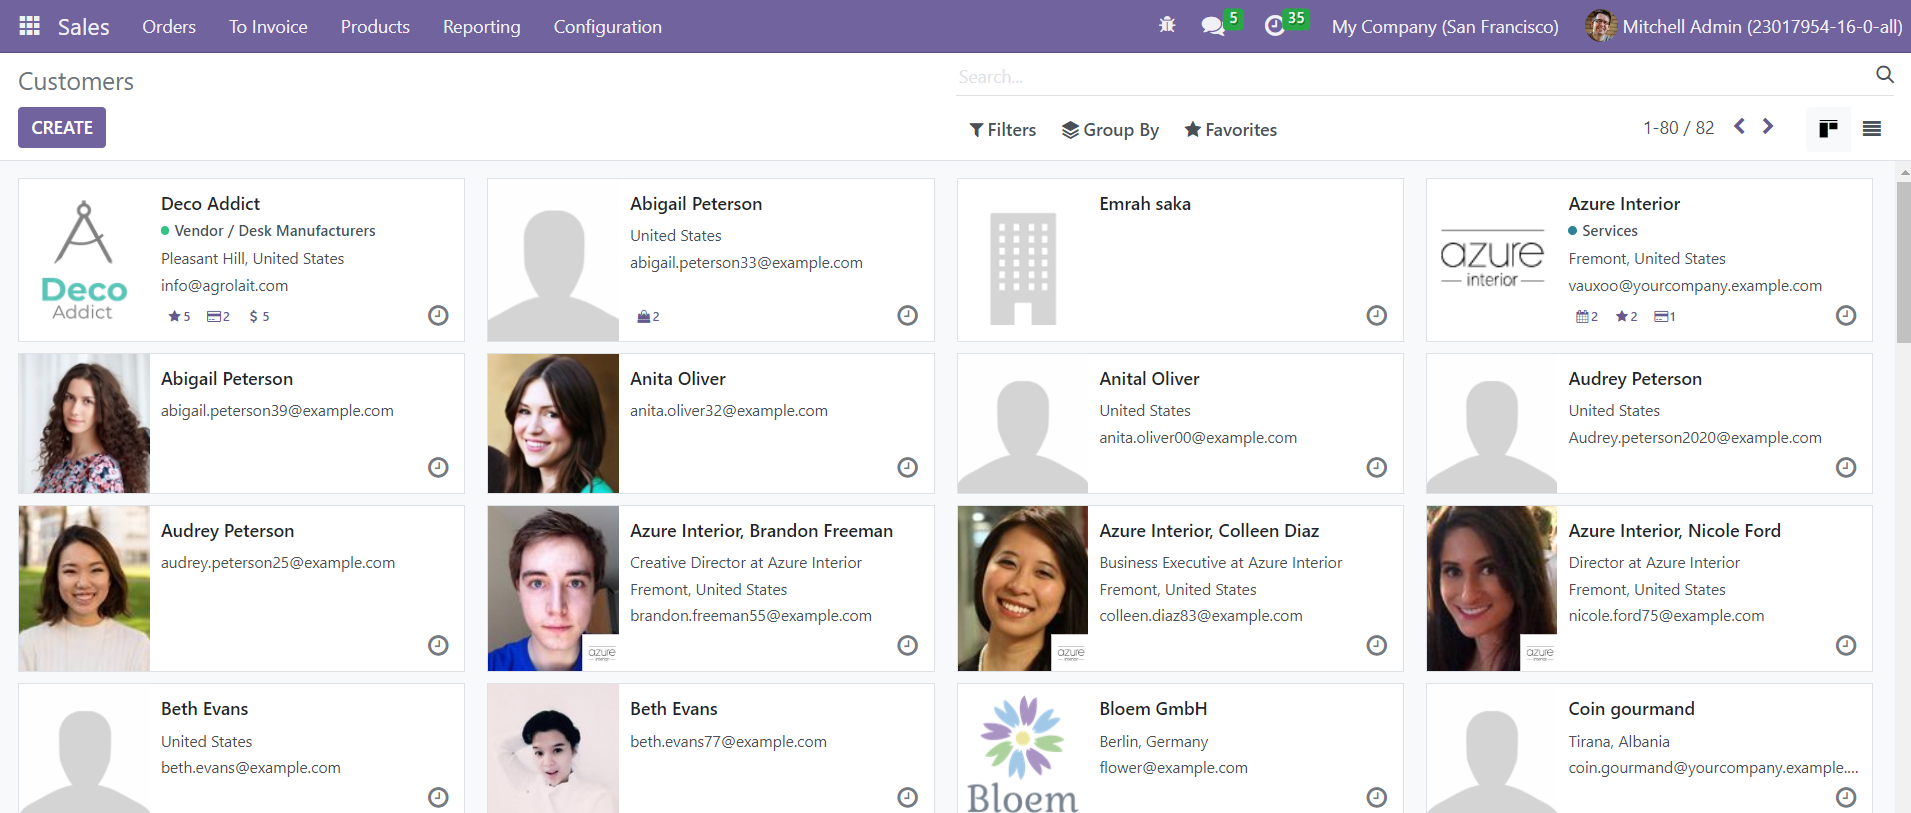This screenshot has width=1911, height=813.
Task: Click email anita.oliver32@example.com
Action: (x=729, y=411)
